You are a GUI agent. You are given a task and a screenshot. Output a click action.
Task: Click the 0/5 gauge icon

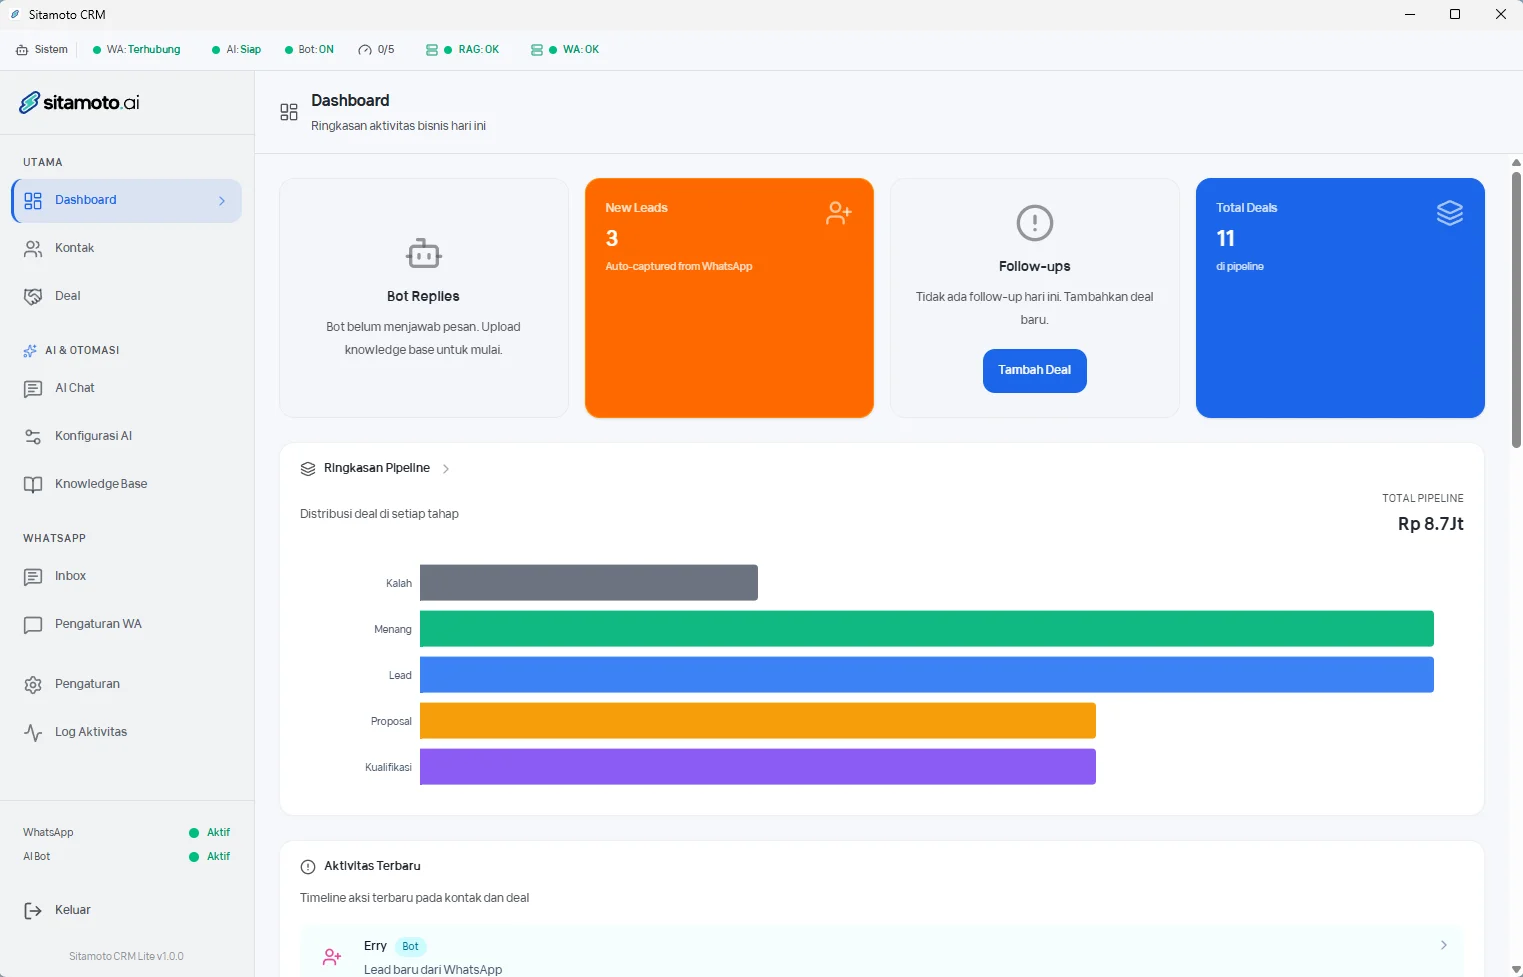click(365, 50)
